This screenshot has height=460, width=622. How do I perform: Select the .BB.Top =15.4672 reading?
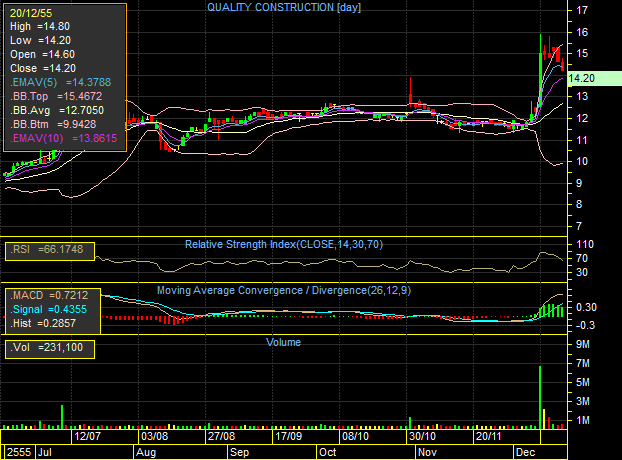point(56,96)
